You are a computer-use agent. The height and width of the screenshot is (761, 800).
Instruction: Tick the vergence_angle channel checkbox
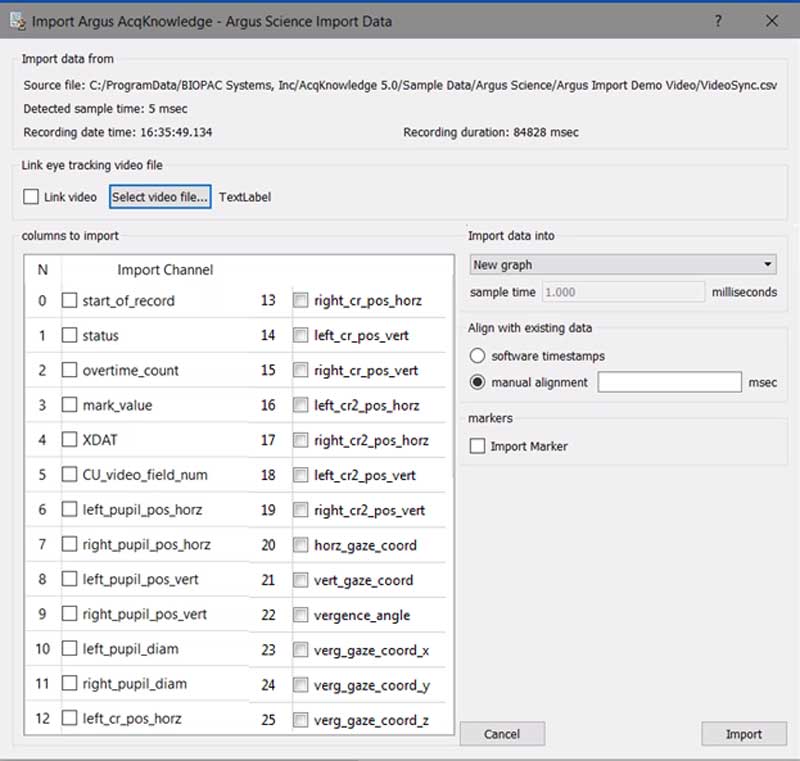tap(300, 615)
